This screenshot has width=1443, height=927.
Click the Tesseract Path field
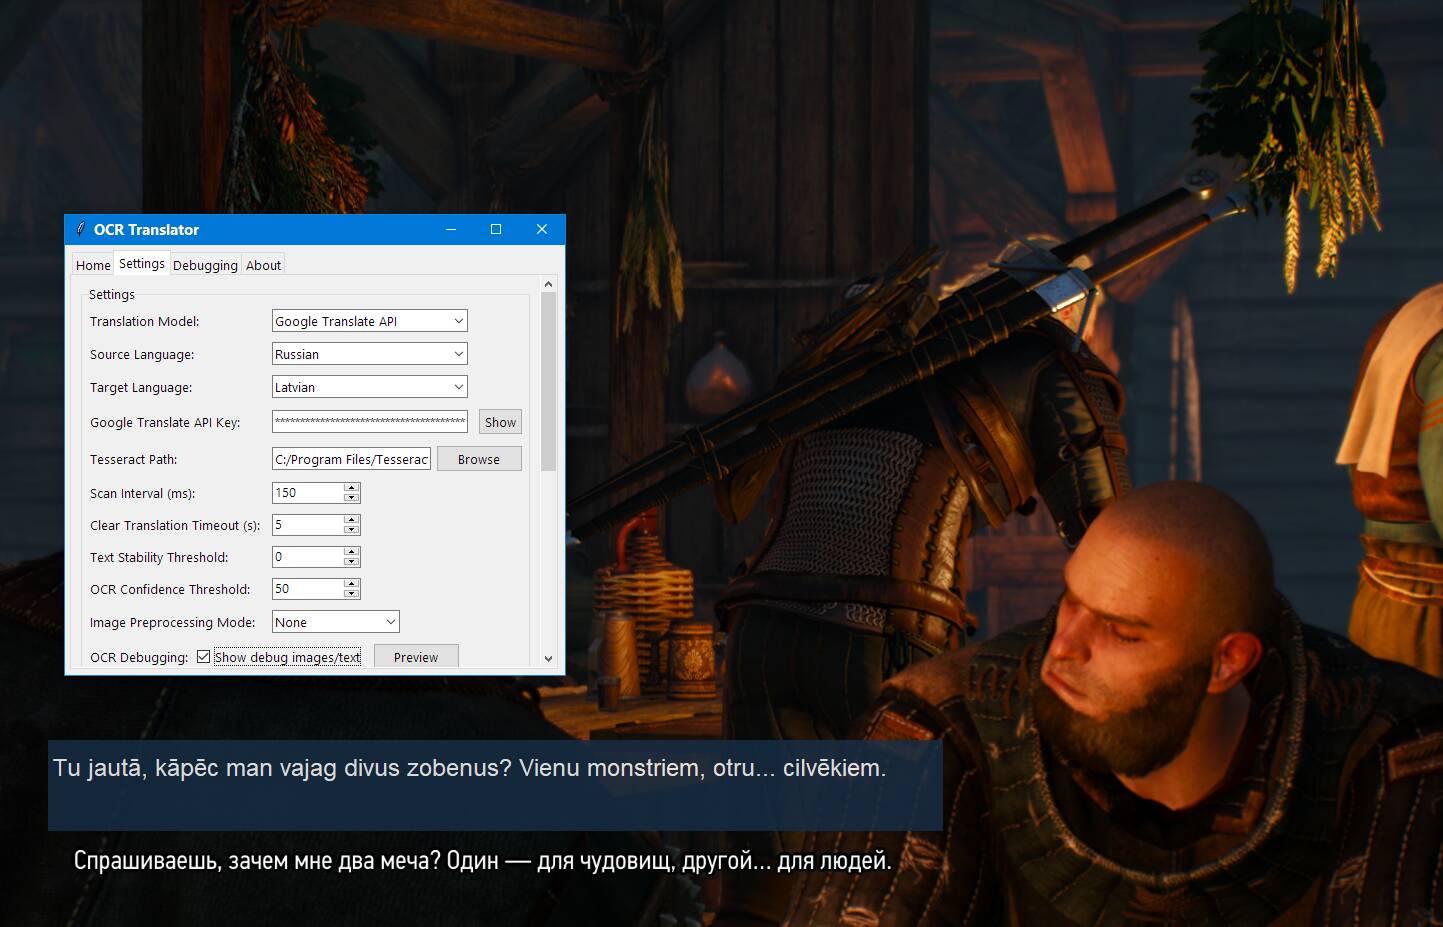[351, 459]
